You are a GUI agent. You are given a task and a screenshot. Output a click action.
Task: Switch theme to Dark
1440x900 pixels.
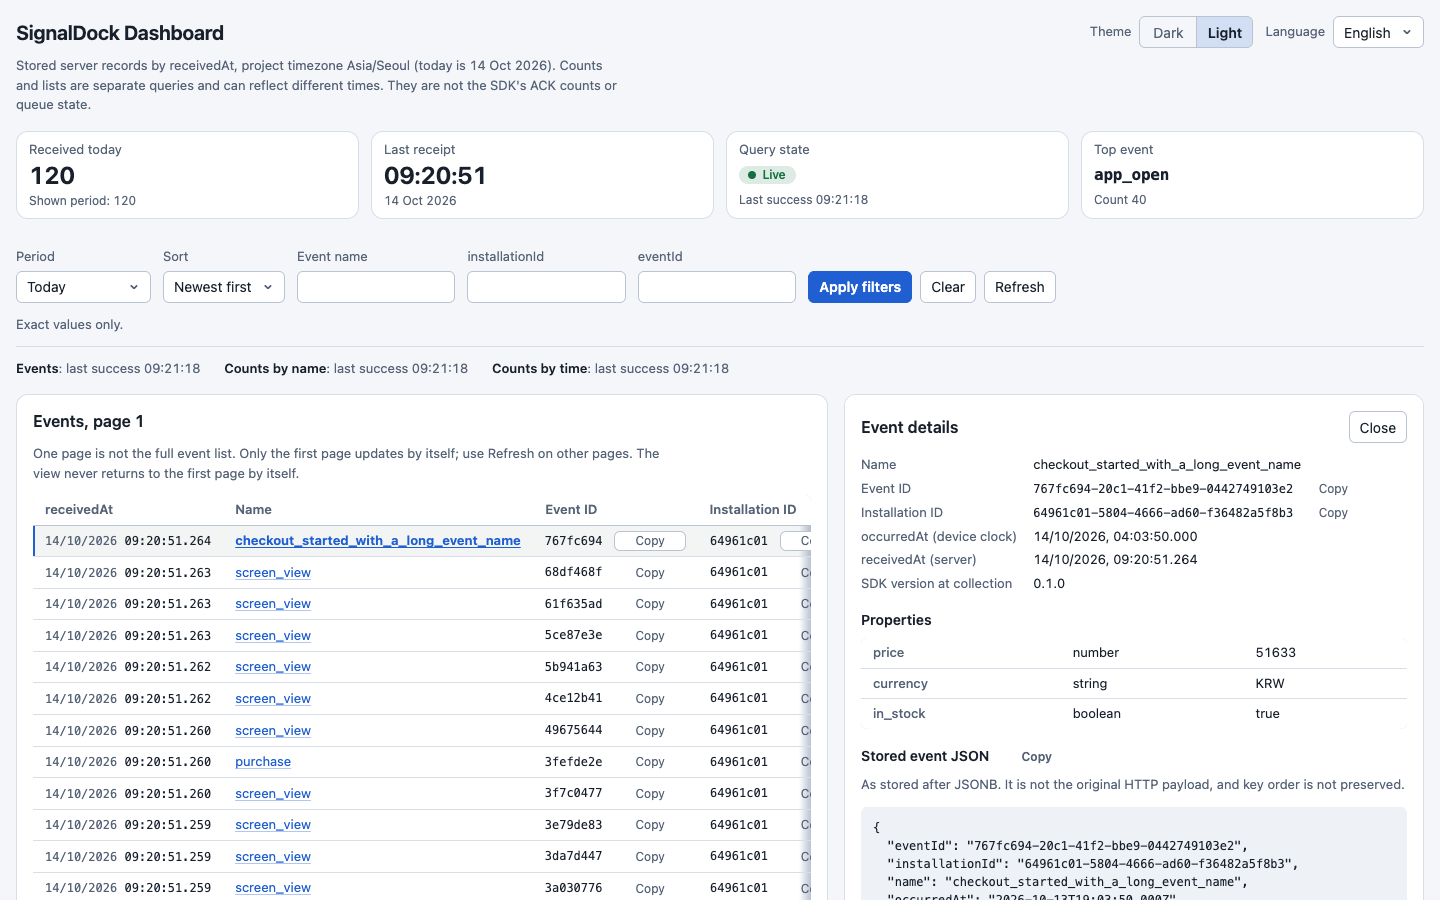(x=1167, y=32)
